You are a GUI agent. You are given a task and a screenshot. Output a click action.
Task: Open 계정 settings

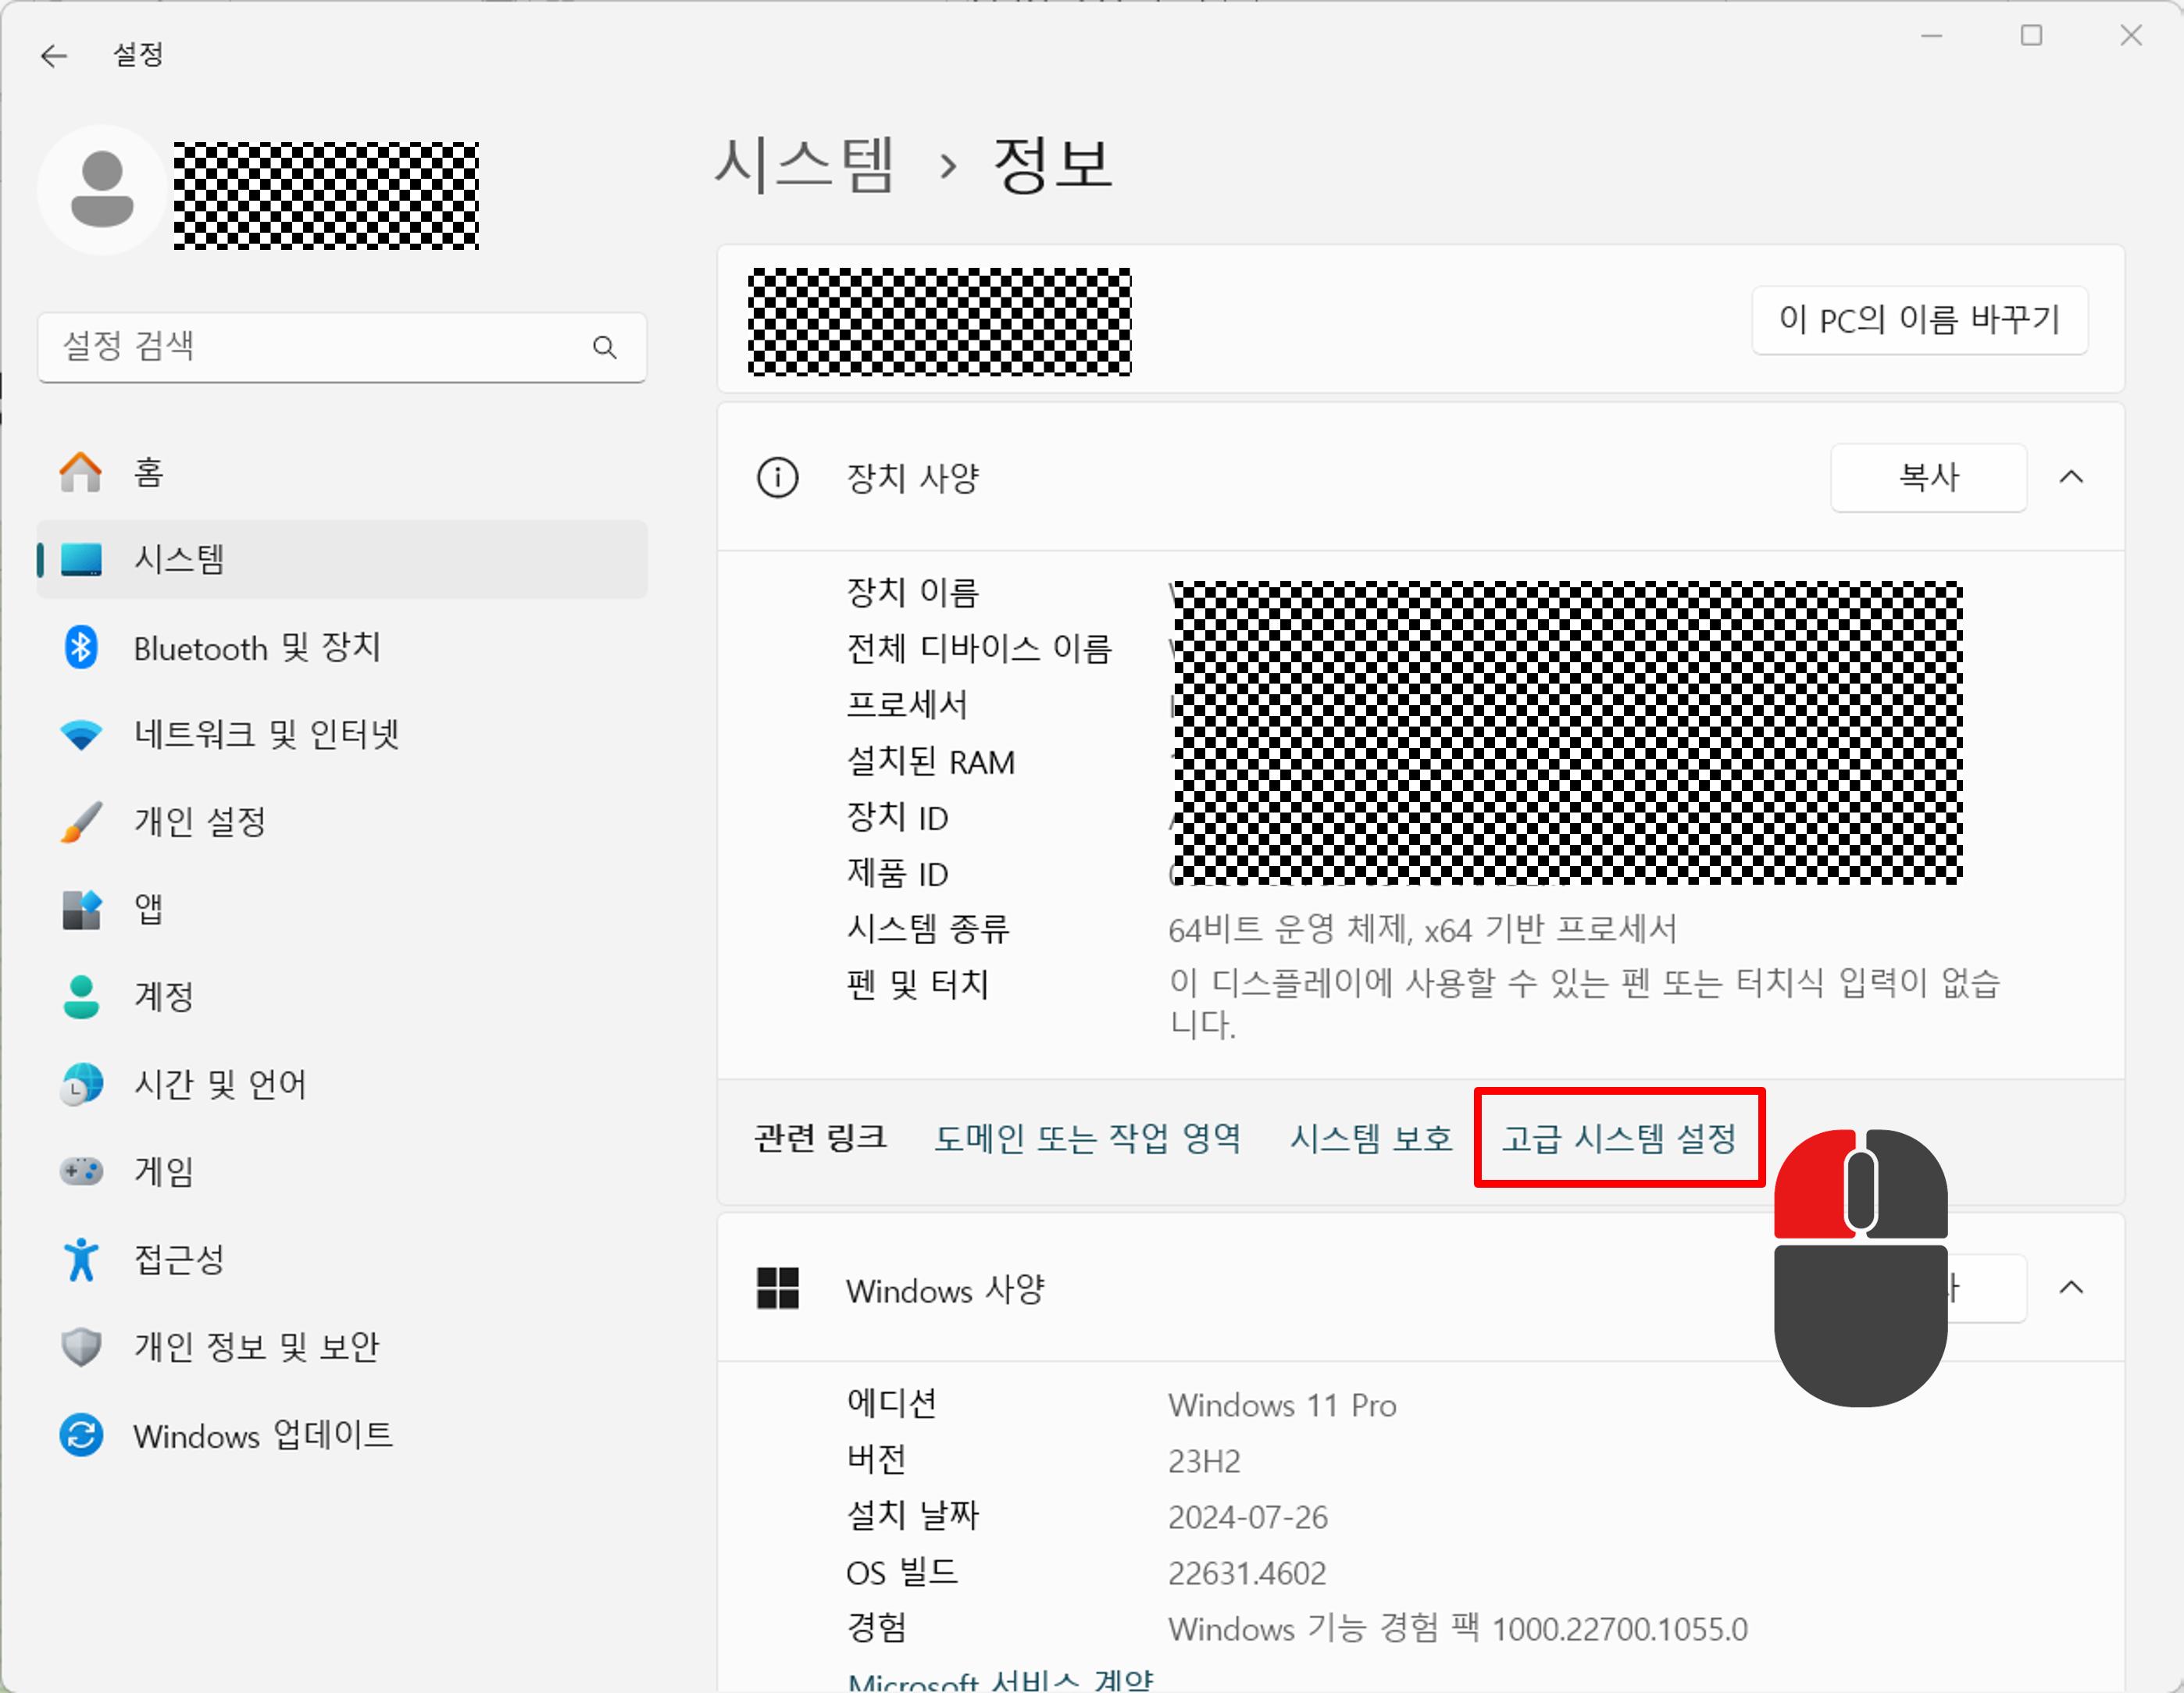pyautogui.click(x=342, y=996)
